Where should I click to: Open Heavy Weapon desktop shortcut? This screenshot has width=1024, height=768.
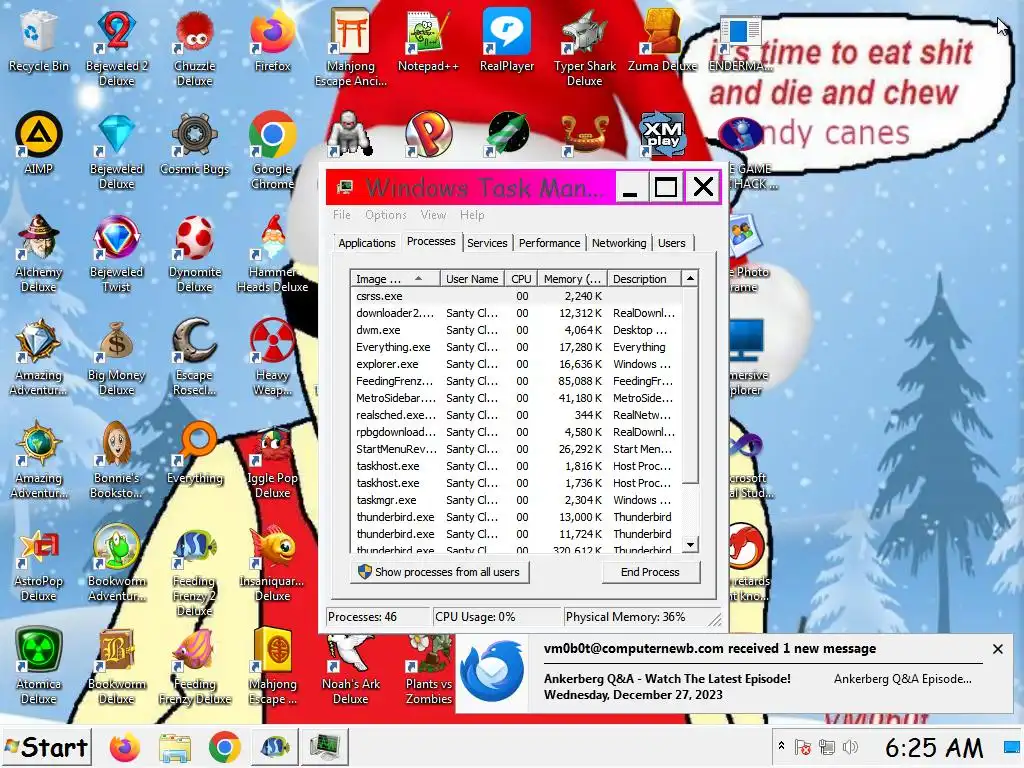272,358
